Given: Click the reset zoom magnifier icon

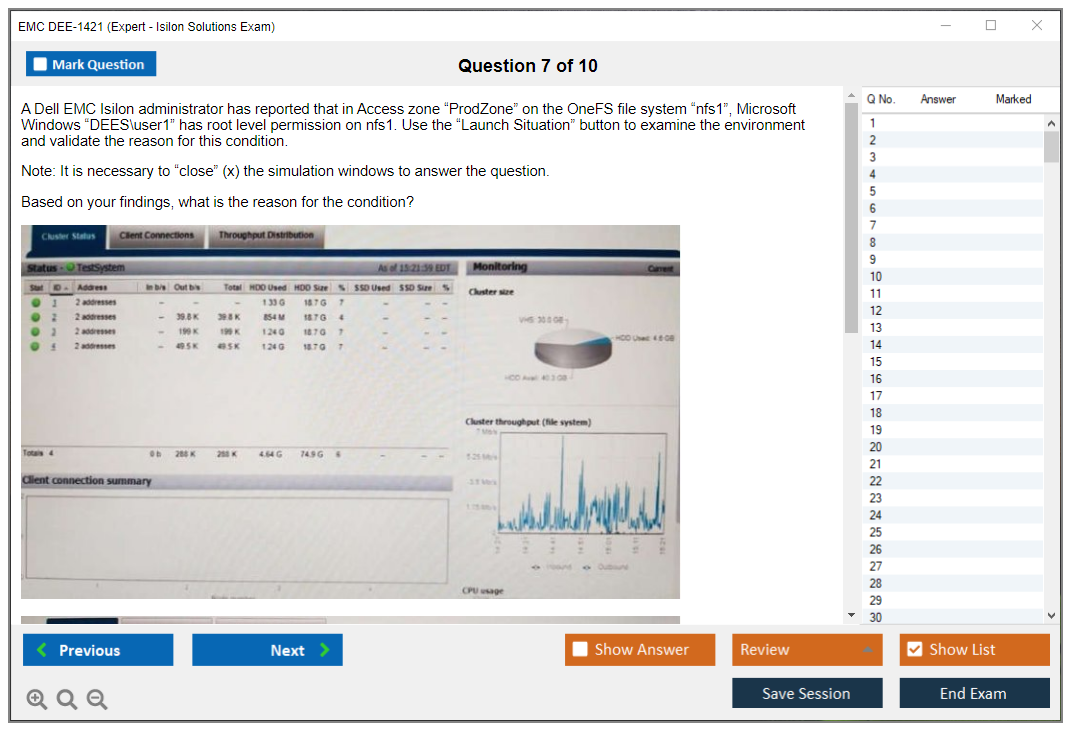Looking at the screenshot, I should (67, 700).
